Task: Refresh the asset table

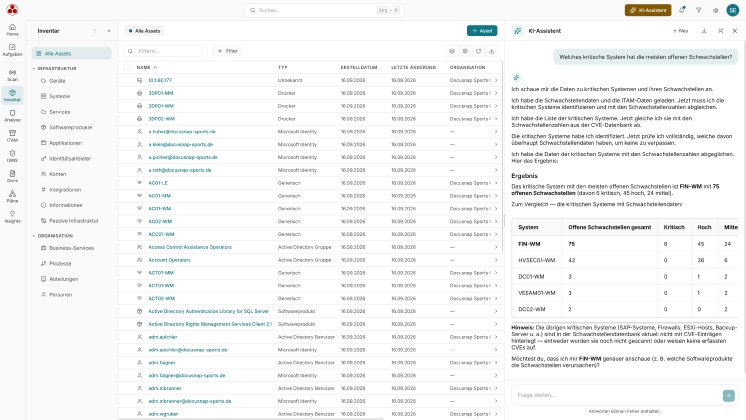Action: (x=478, y=51)
